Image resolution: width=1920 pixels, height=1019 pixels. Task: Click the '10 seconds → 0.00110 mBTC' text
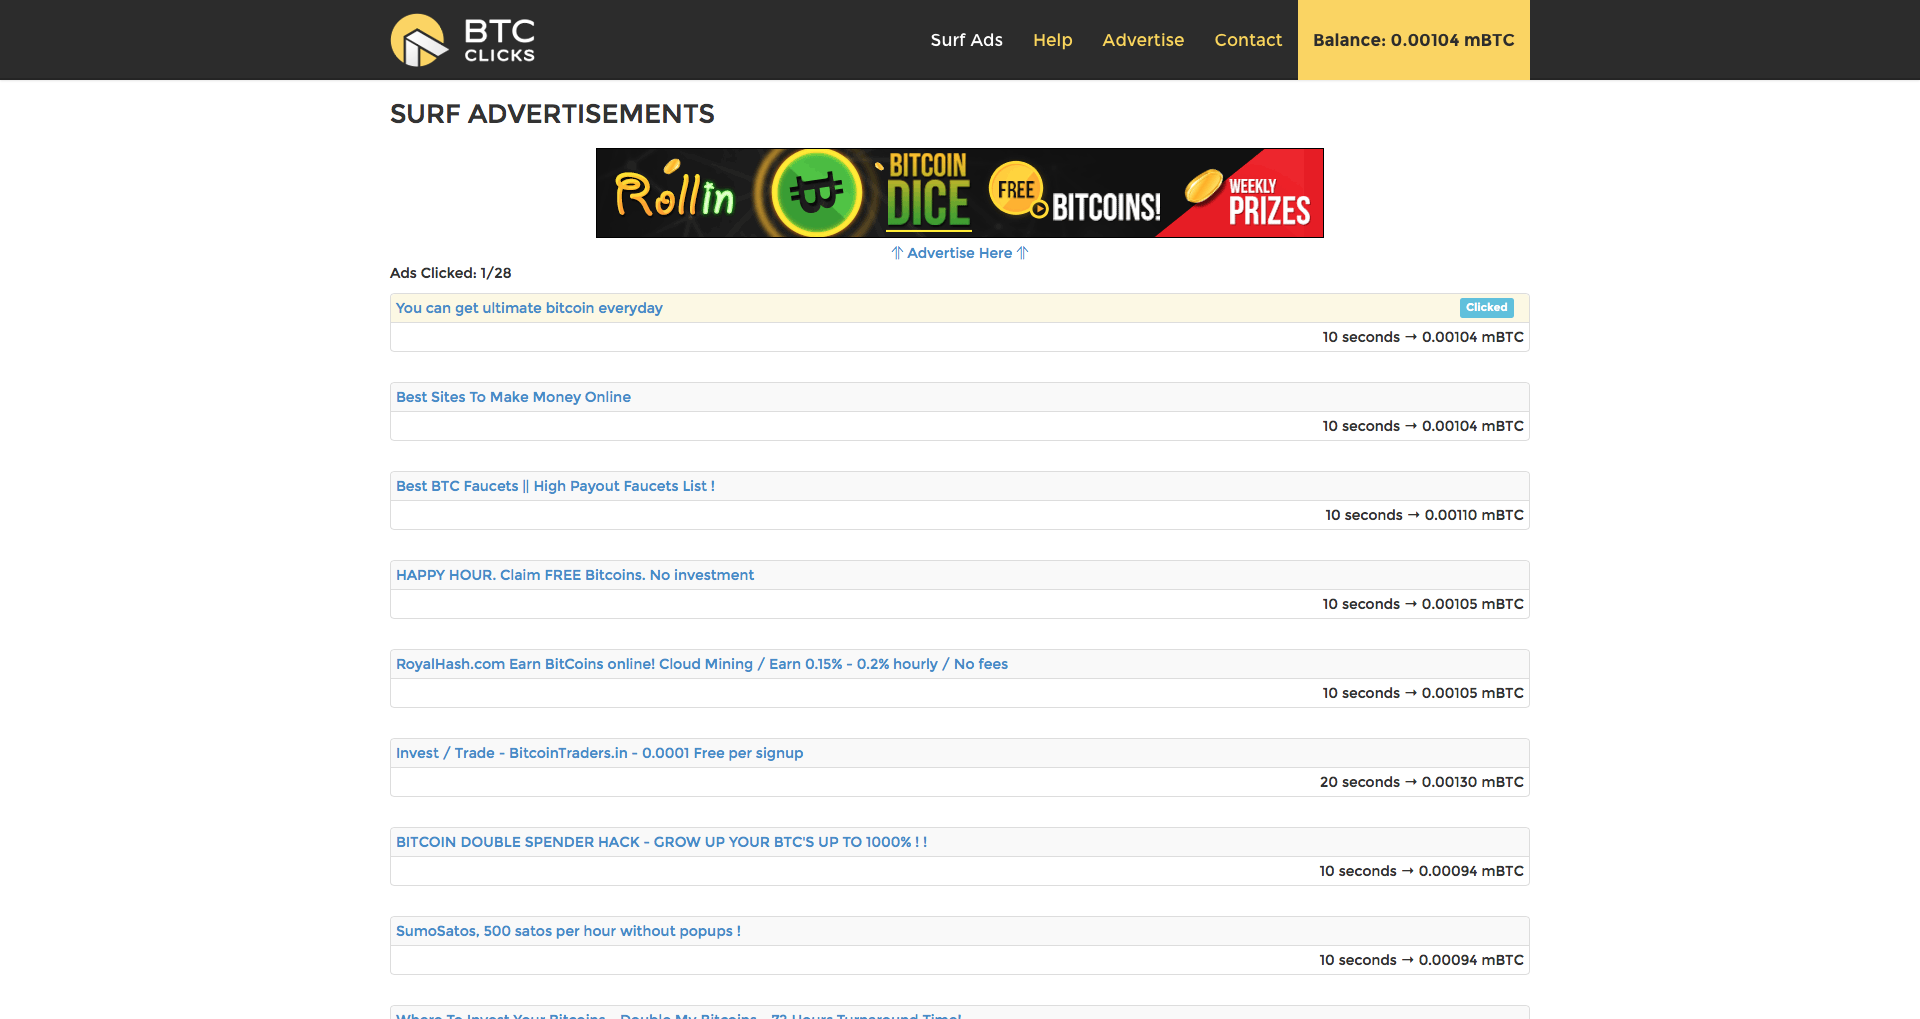tap(1424, 515)
